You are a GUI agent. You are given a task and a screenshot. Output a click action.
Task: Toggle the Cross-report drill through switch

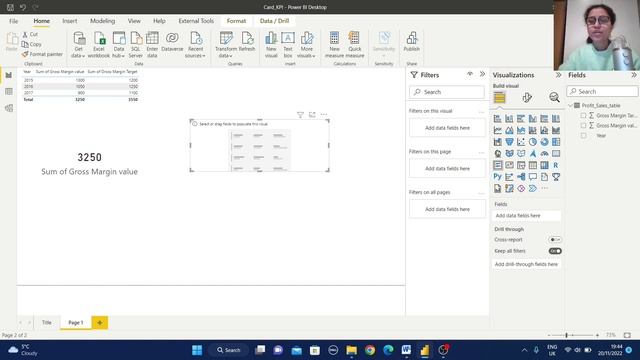[x=555, y=240]
